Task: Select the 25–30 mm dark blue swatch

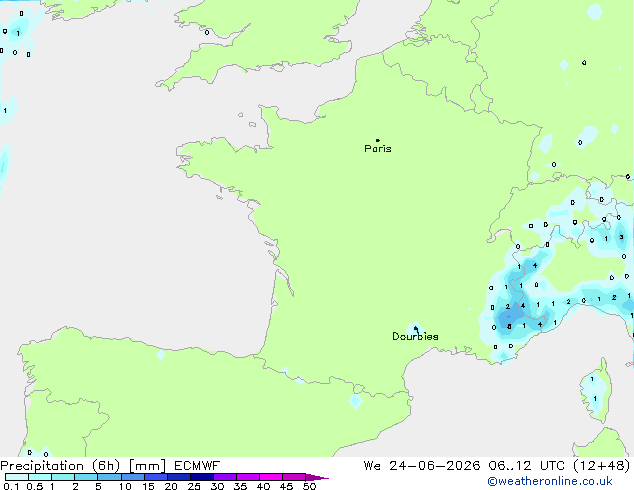Action: (201, 477)
